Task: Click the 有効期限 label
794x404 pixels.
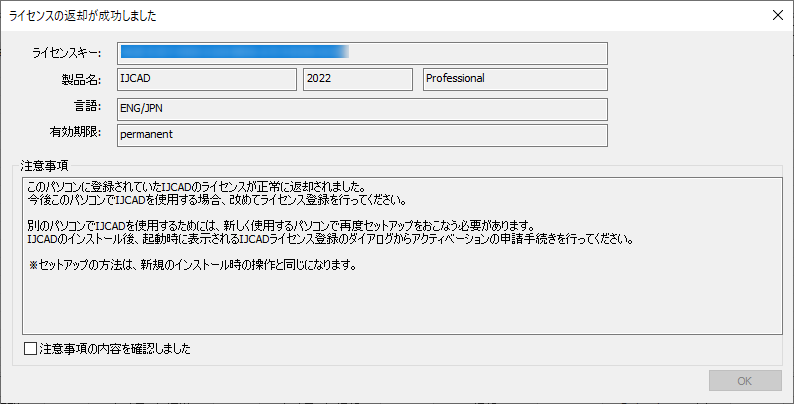Action: [x=75, y=133]
